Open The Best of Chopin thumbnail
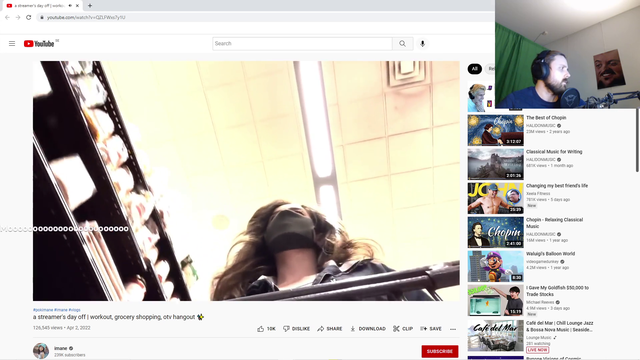 tap(496, 130)
